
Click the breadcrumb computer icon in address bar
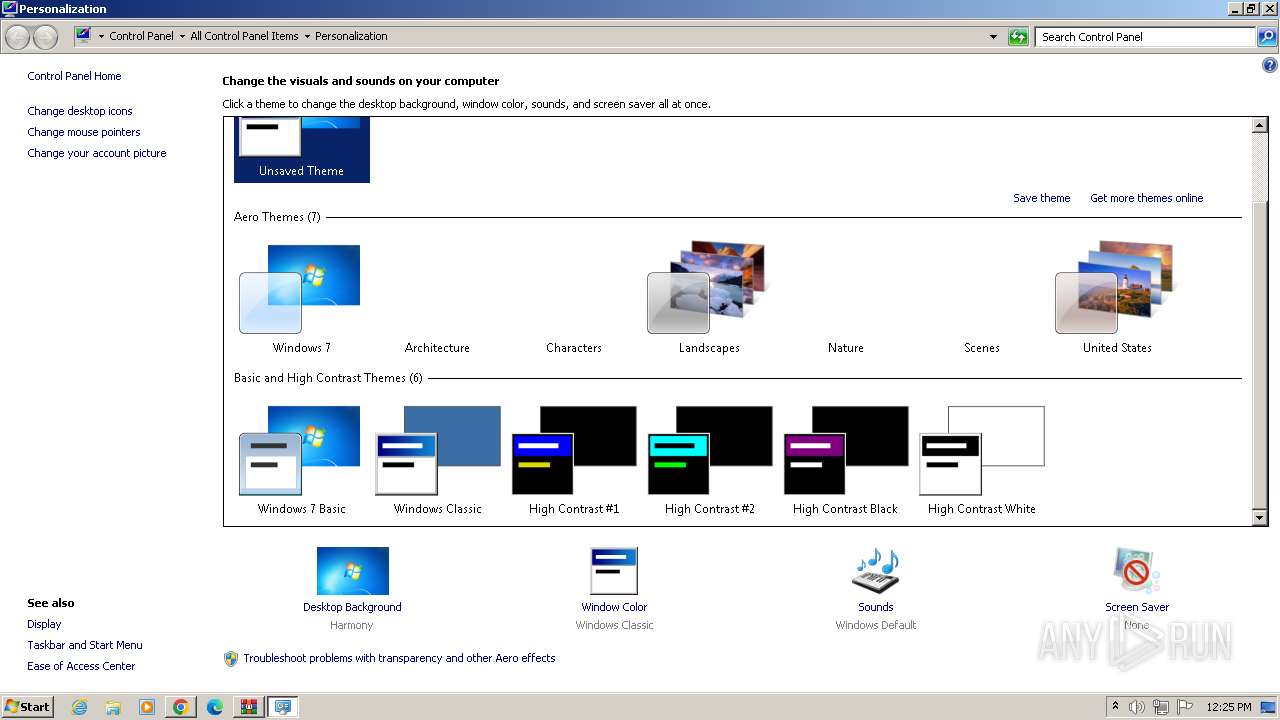click(83, 36)
